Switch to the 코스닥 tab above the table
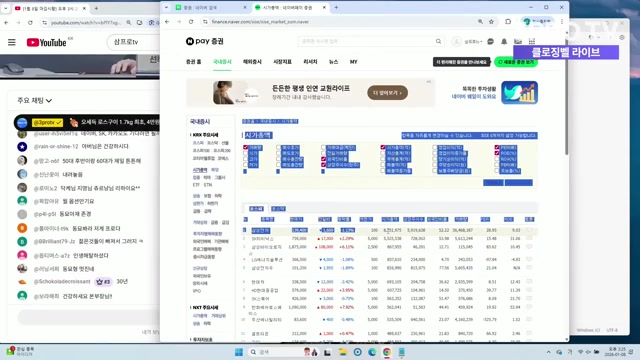The width and height of the screenshot is (640, 360). point(278,209)
